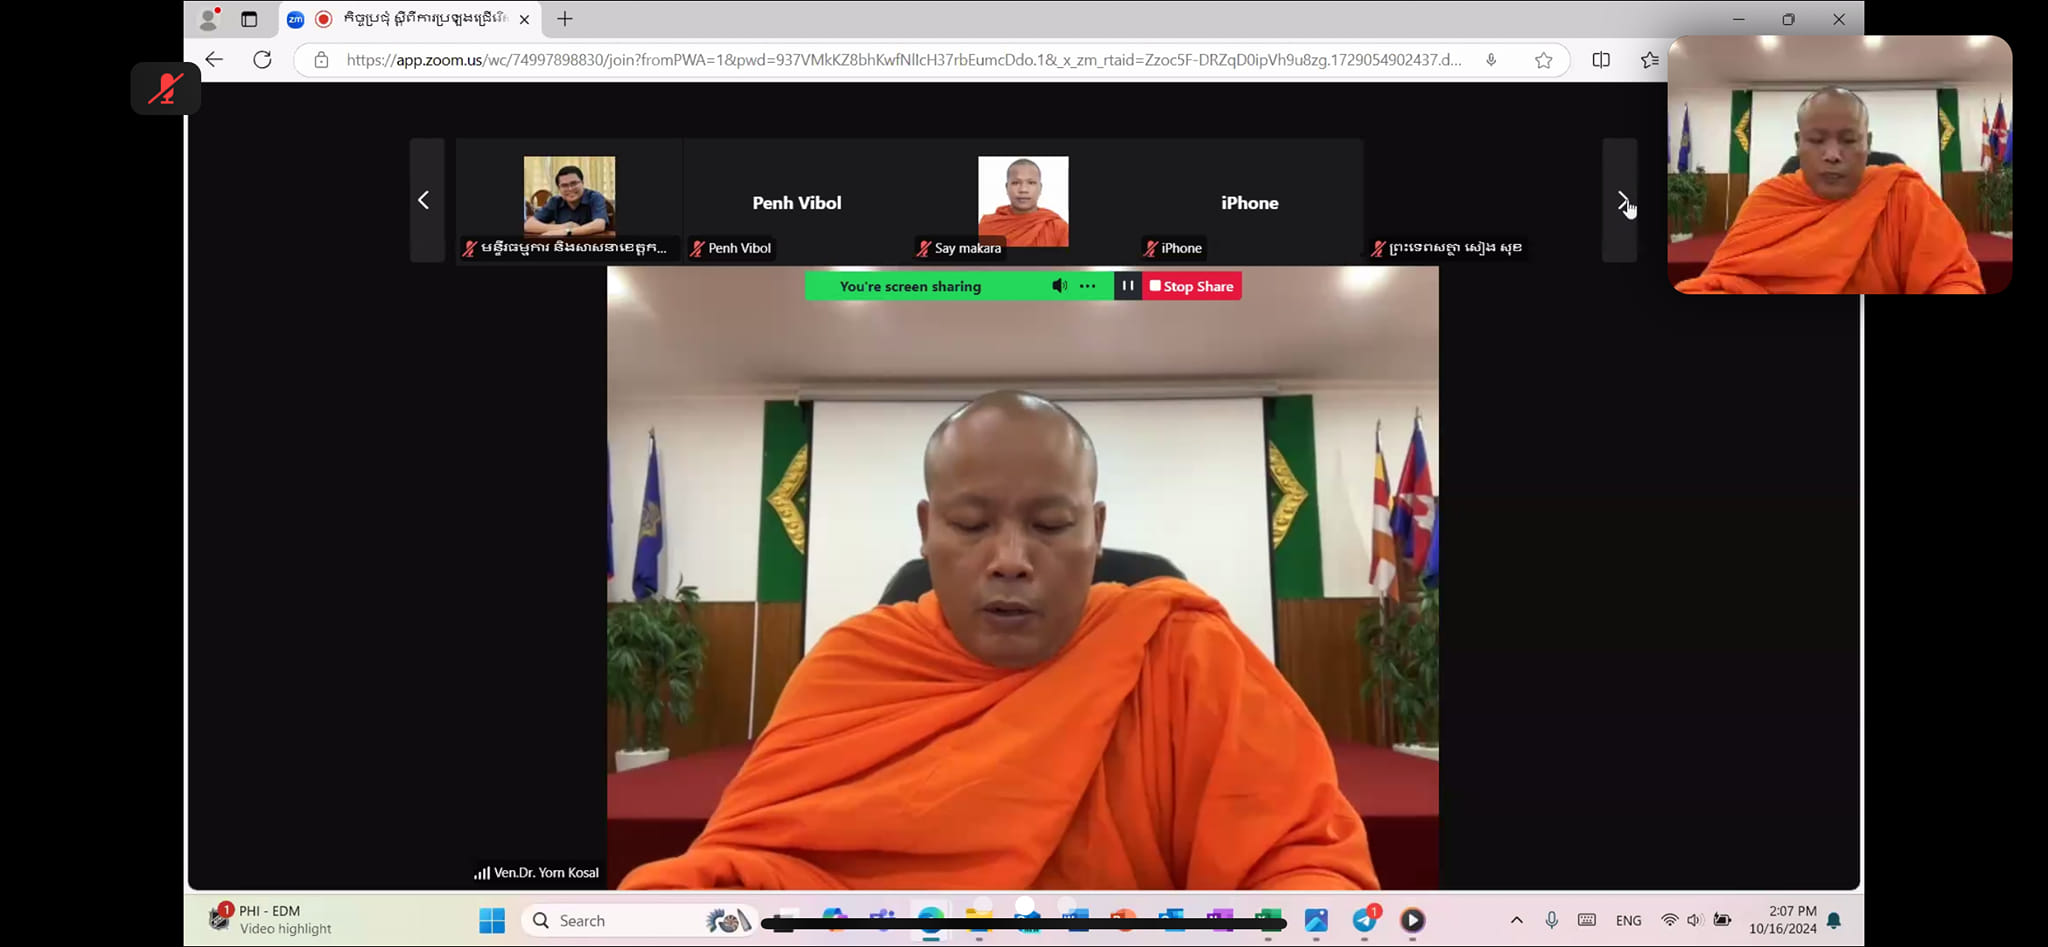Open a new browser tab
Screen dimensions: 2048x947
(565, 19)
